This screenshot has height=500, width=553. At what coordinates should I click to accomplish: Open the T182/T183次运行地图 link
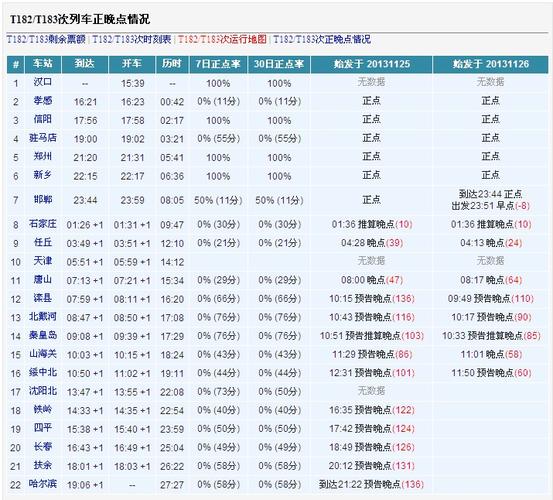[x=222, y=39]
